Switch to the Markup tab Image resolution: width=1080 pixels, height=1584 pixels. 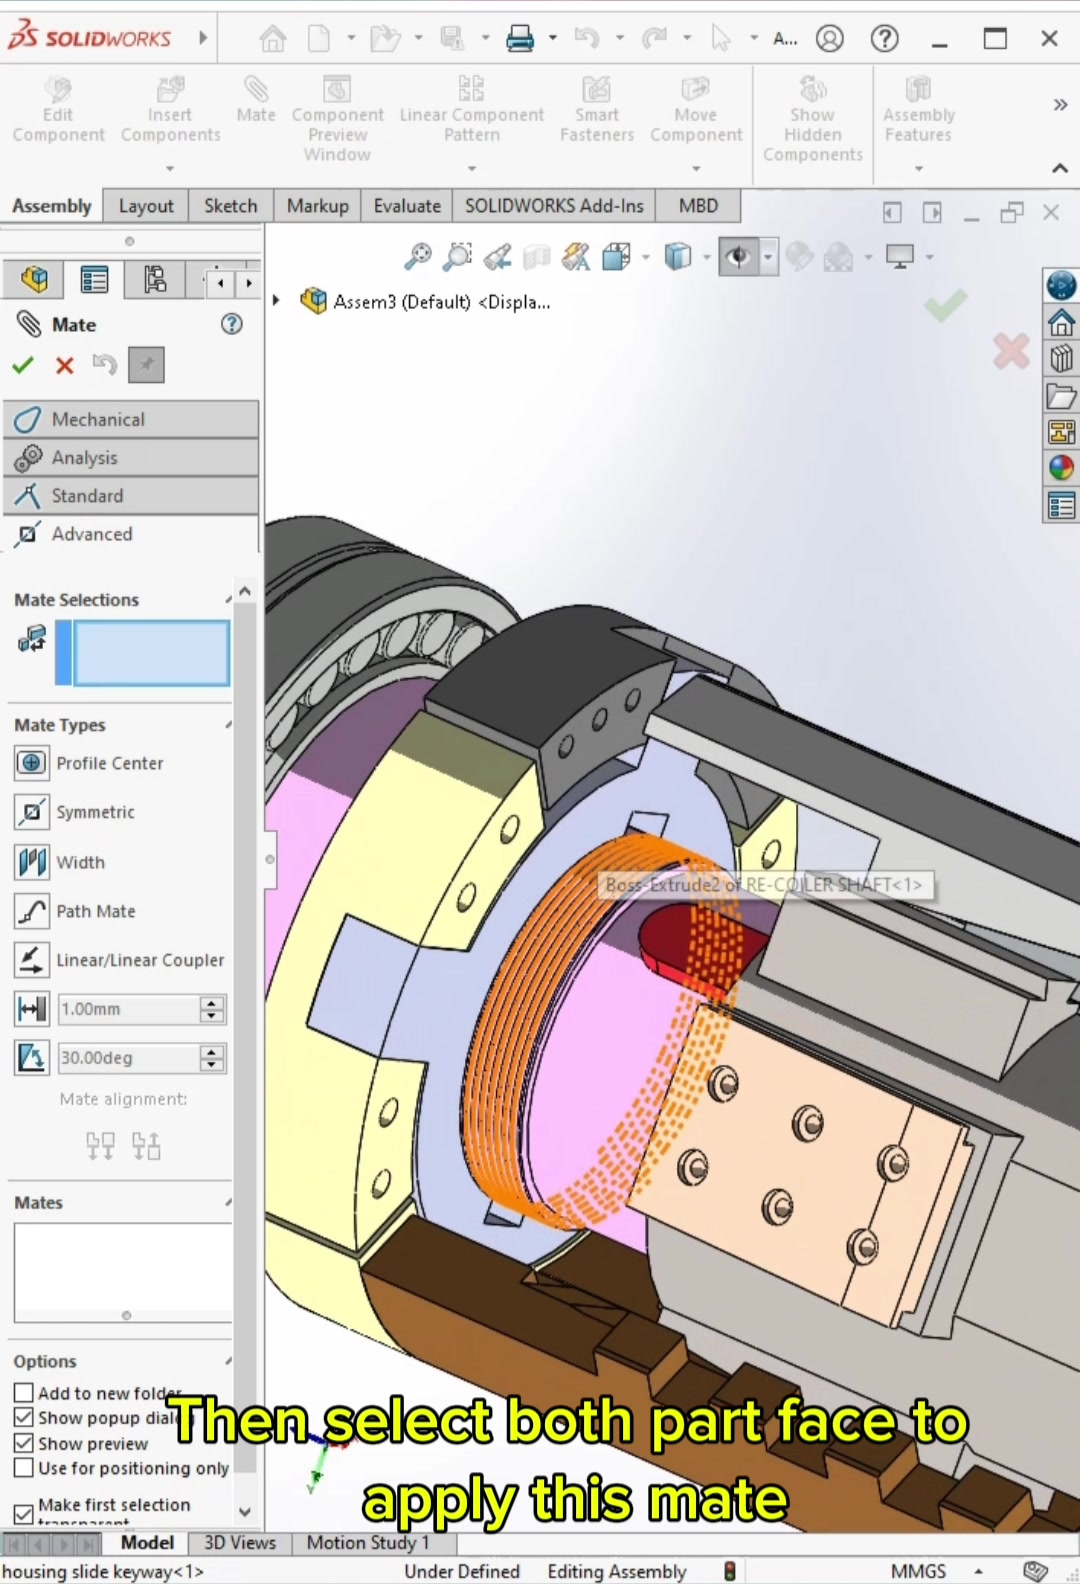317,206
